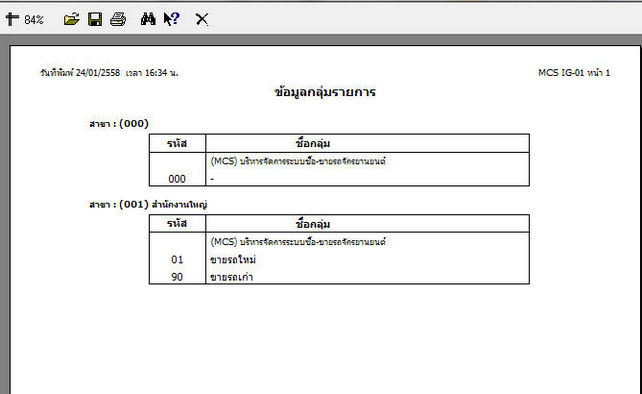
Task: Click รหัส column header in second table
Action: tap(177, 224)
